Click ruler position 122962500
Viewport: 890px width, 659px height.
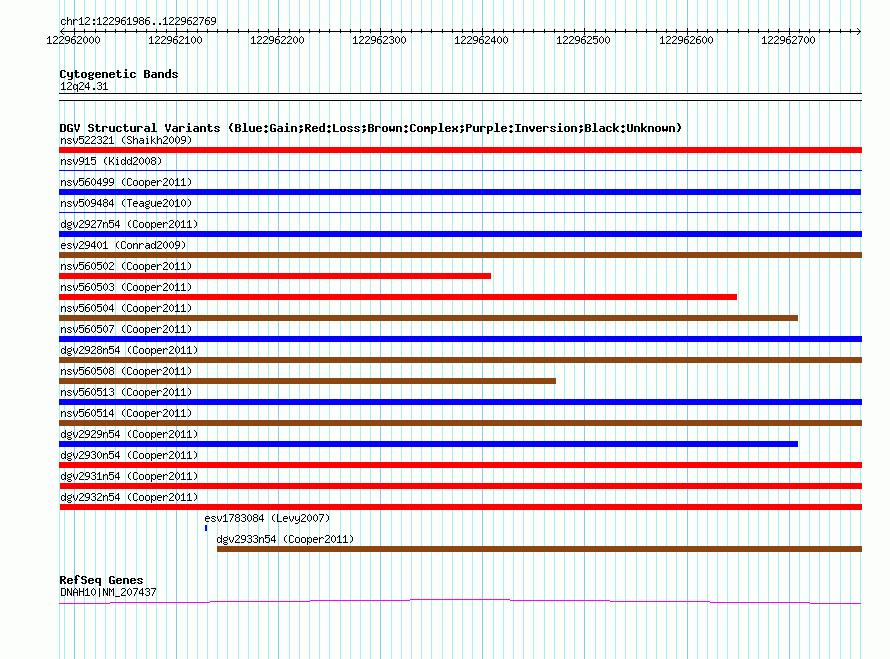click(x=583, y=40)
